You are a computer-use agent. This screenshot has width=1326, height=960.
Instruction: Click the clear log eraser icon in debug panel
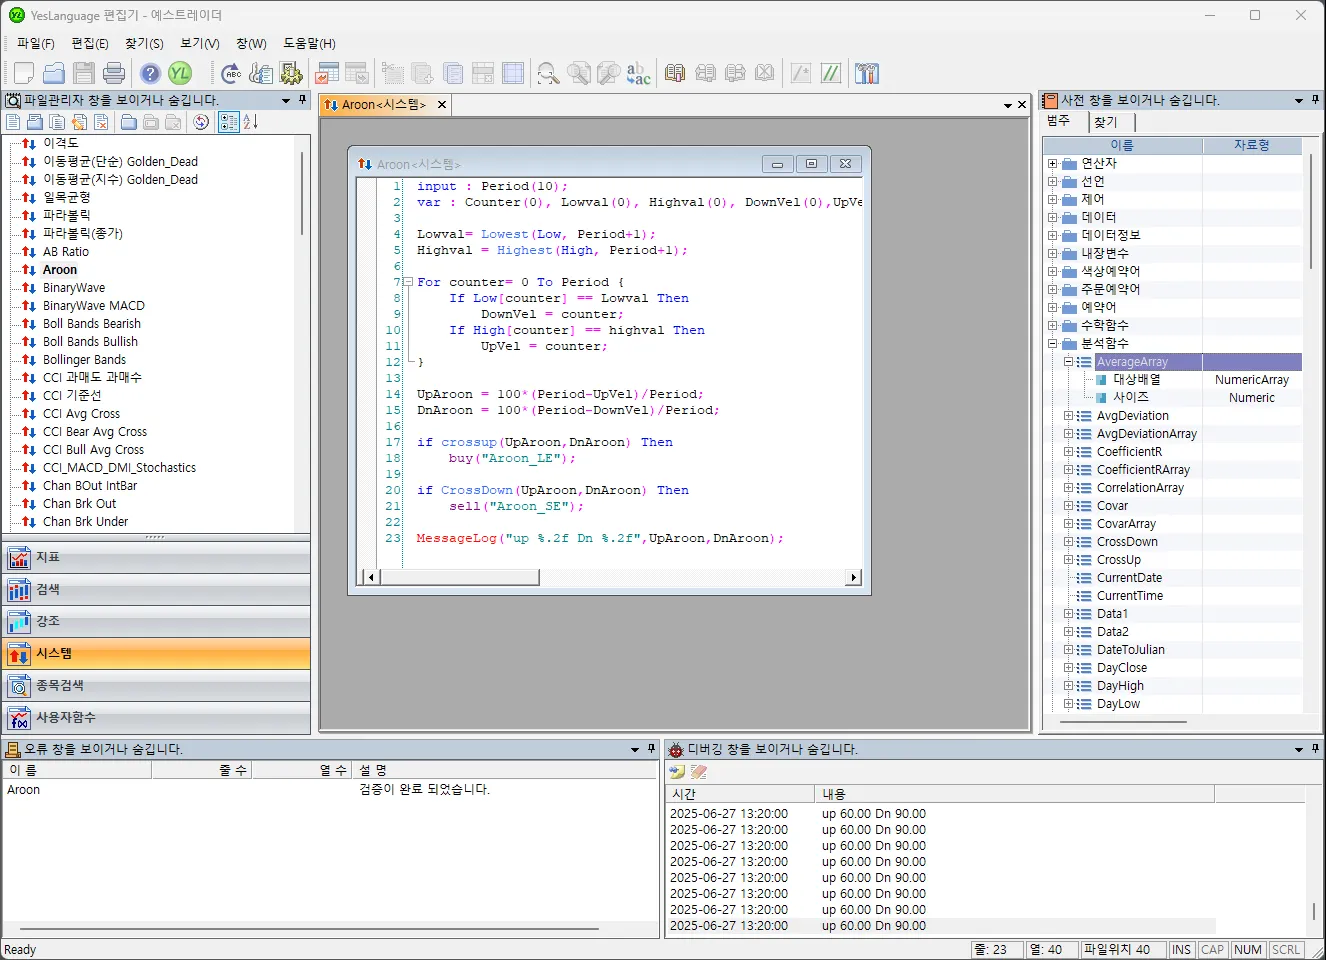click(x=699, y=772)
